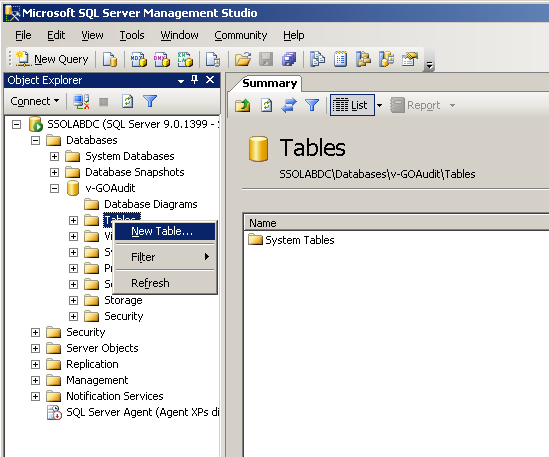Expand the Notification Services node
549x457 pixels.
(x=35, y=396)
